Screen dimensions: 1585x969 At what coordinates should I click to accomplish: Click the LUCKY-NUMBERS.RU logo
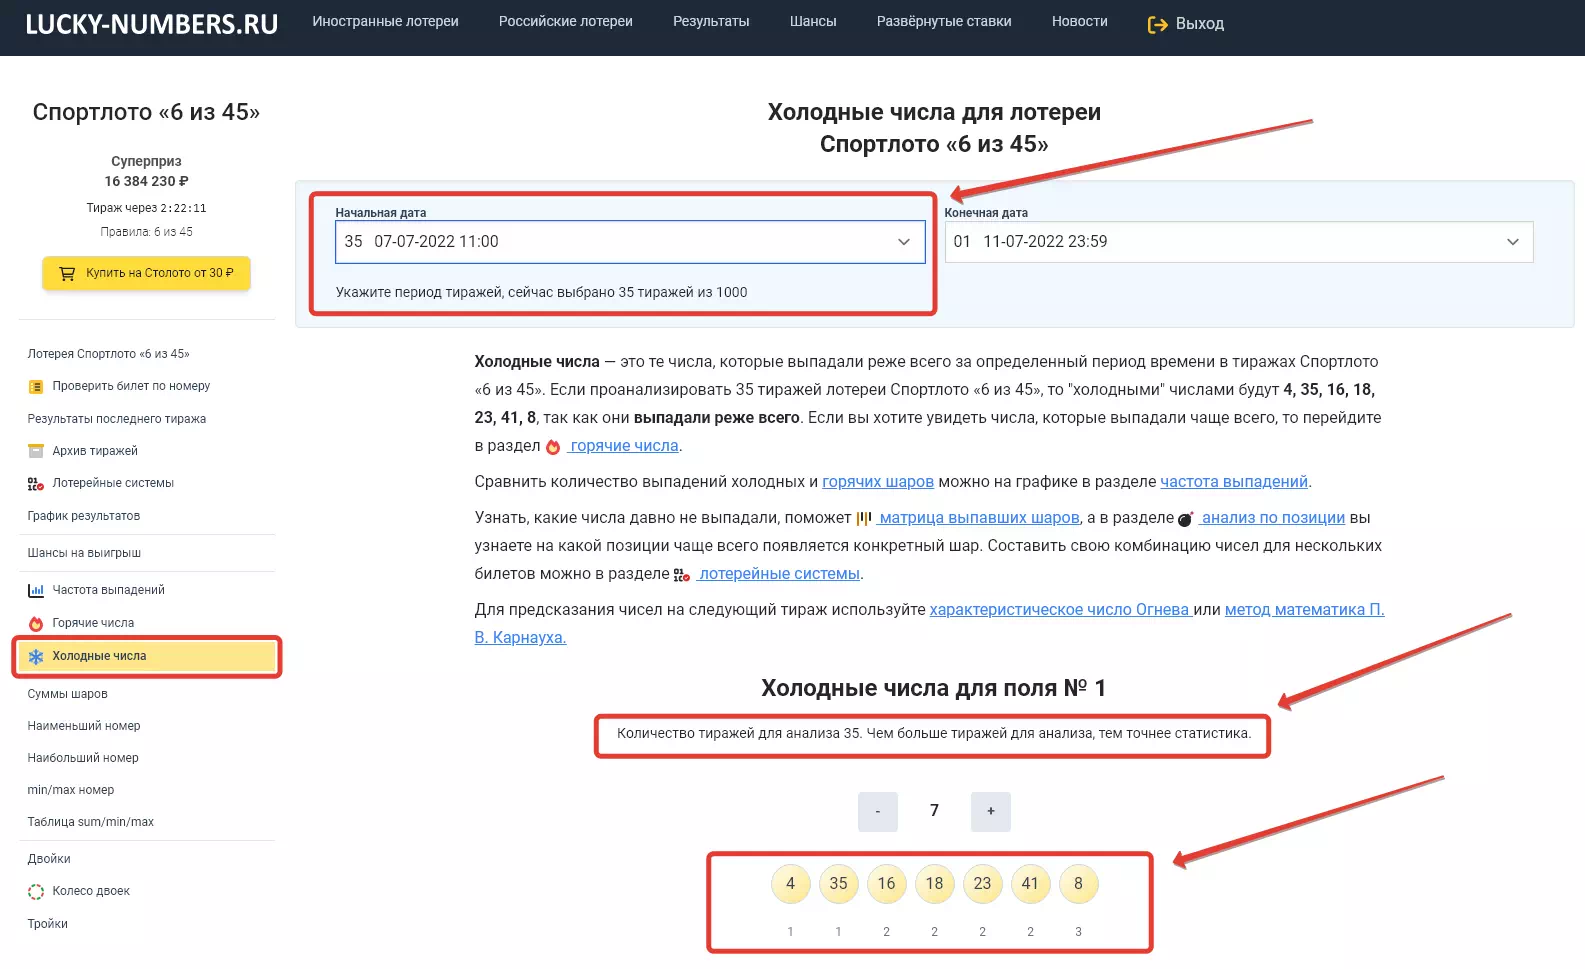pos(152,24)
